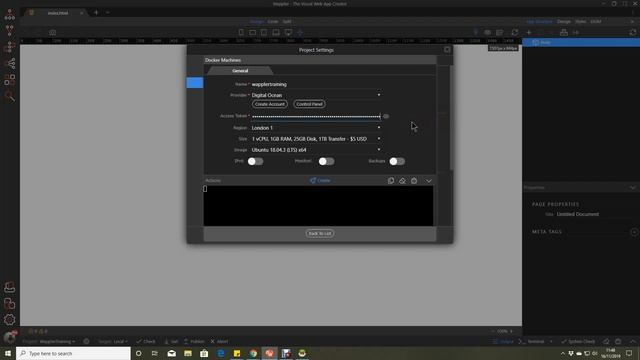Open the Size dropdown for droplet plan
The width and height of the screenshot is (640, 360).
316,139
